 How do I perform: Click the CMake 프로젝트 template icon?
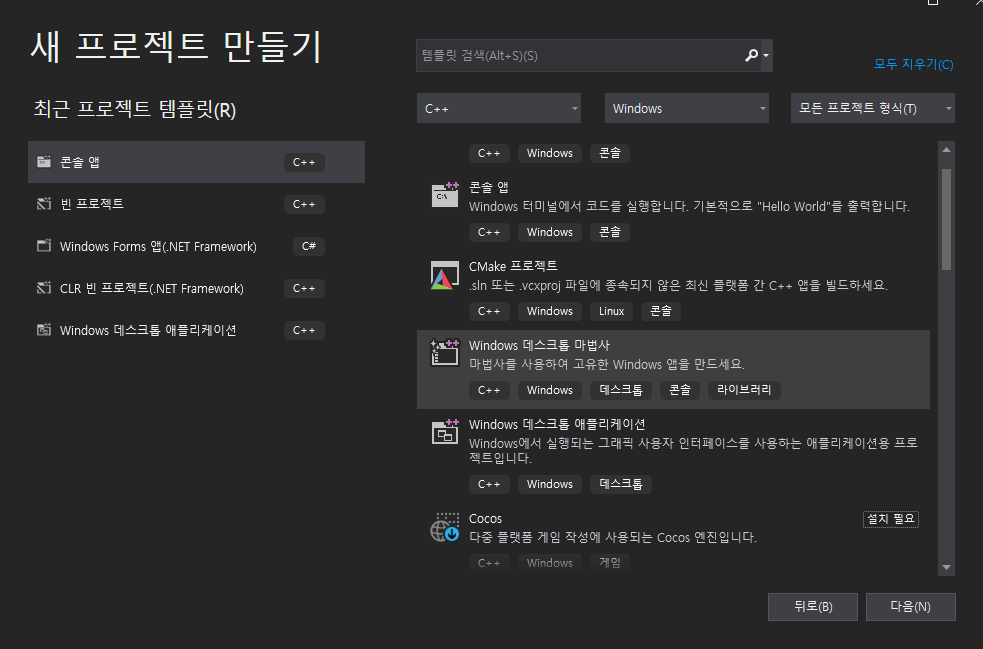pyautogui.click(x=444, y=275)
